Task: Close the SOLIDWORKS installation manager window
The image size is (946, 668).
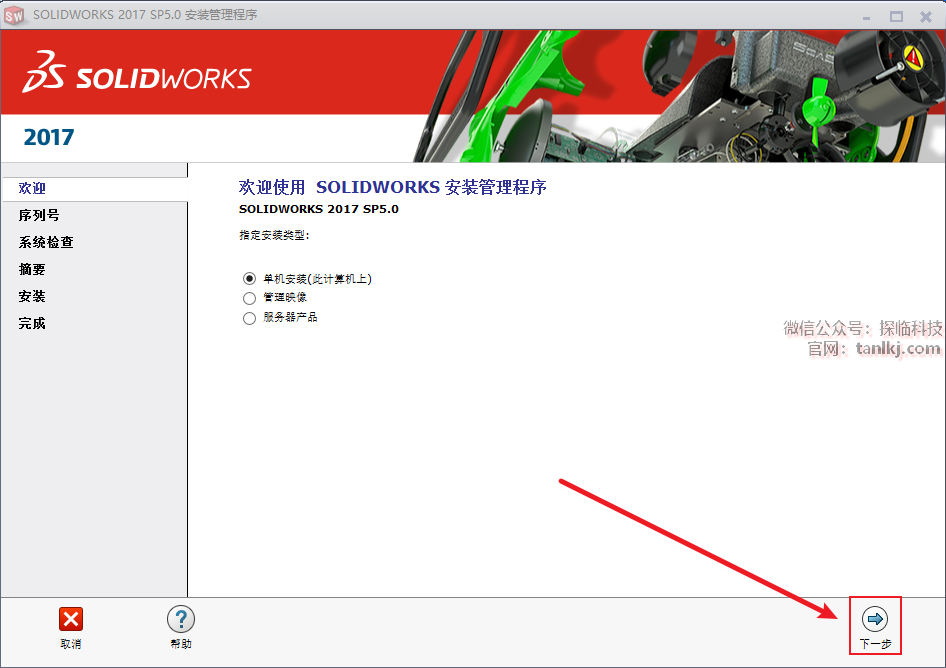Action: (x=926, y=16)
